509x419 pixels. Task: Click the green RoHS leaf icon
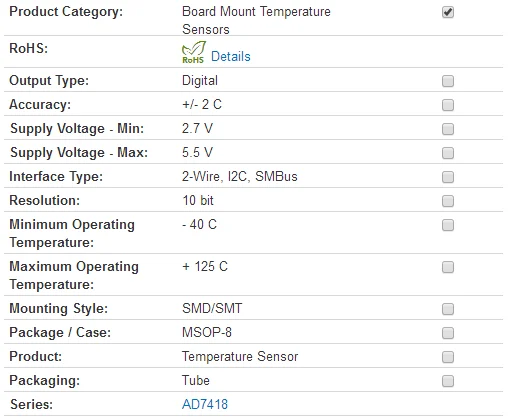coord(193,52)
